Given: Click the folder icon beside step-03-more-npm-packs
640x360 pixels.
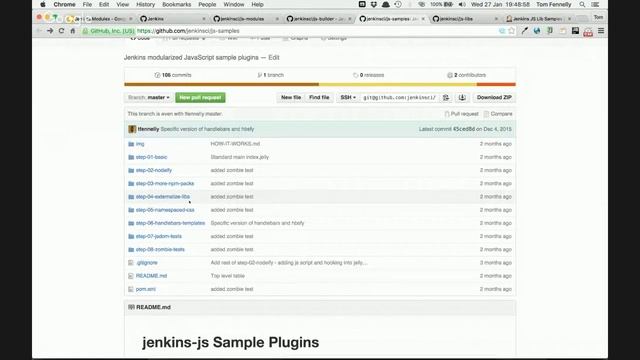Looking at the screenshot, I should (x=131, y=184).
